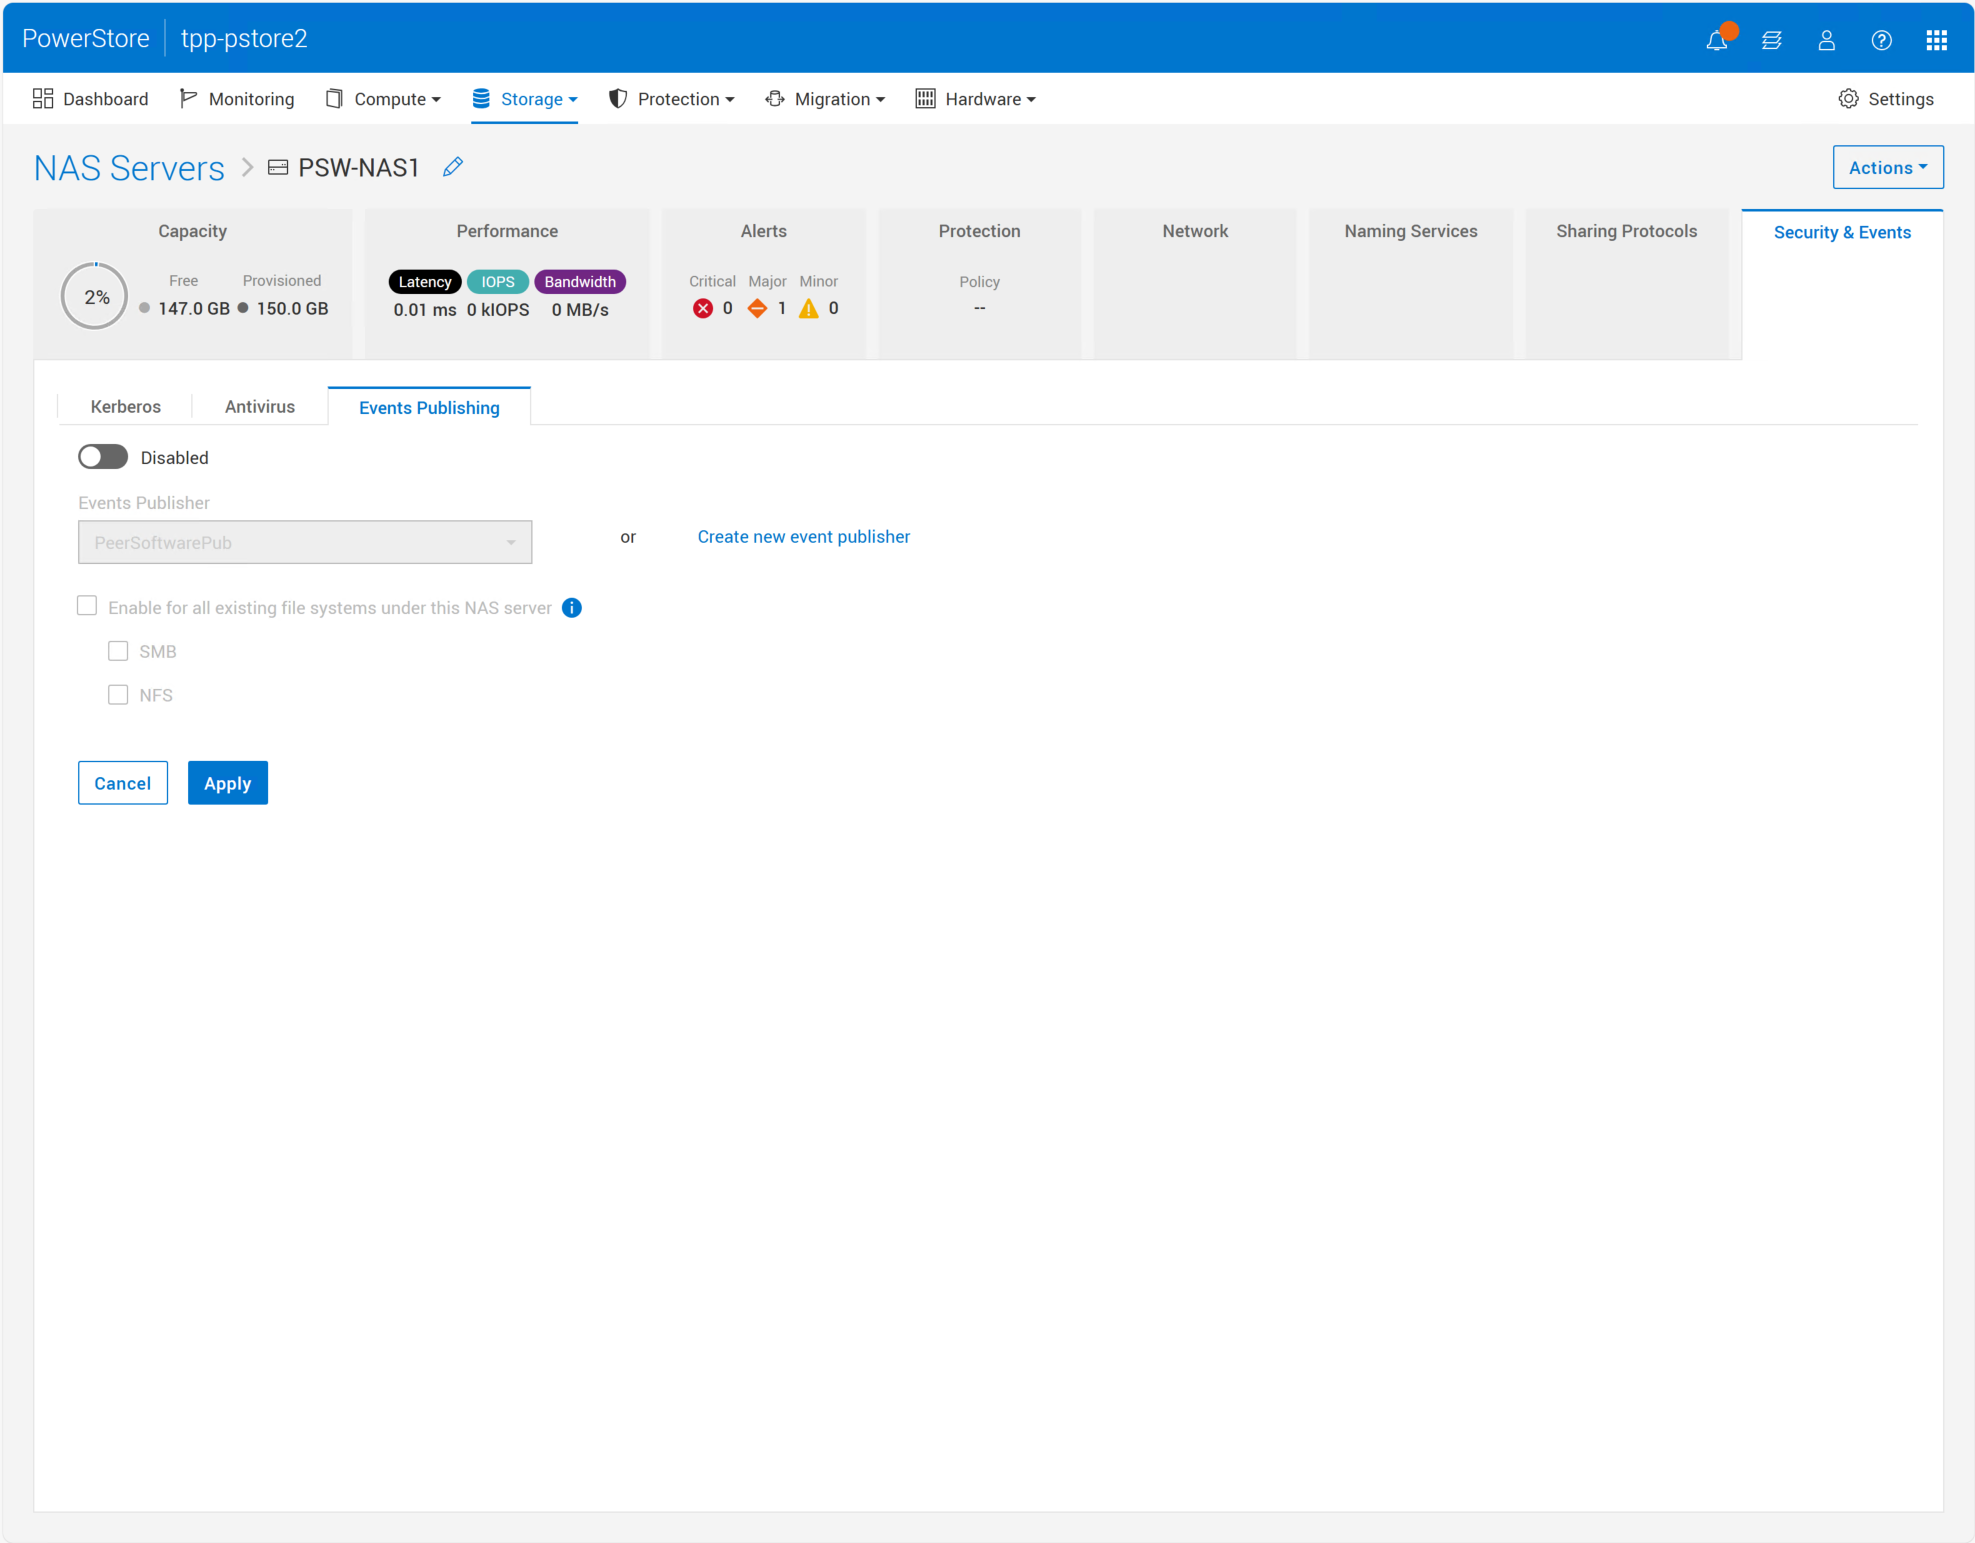Toggle the Disabled events publishing switch
Viewport: 1975px width, 1543px height.
pyautogui.click(x=103, y=457)
